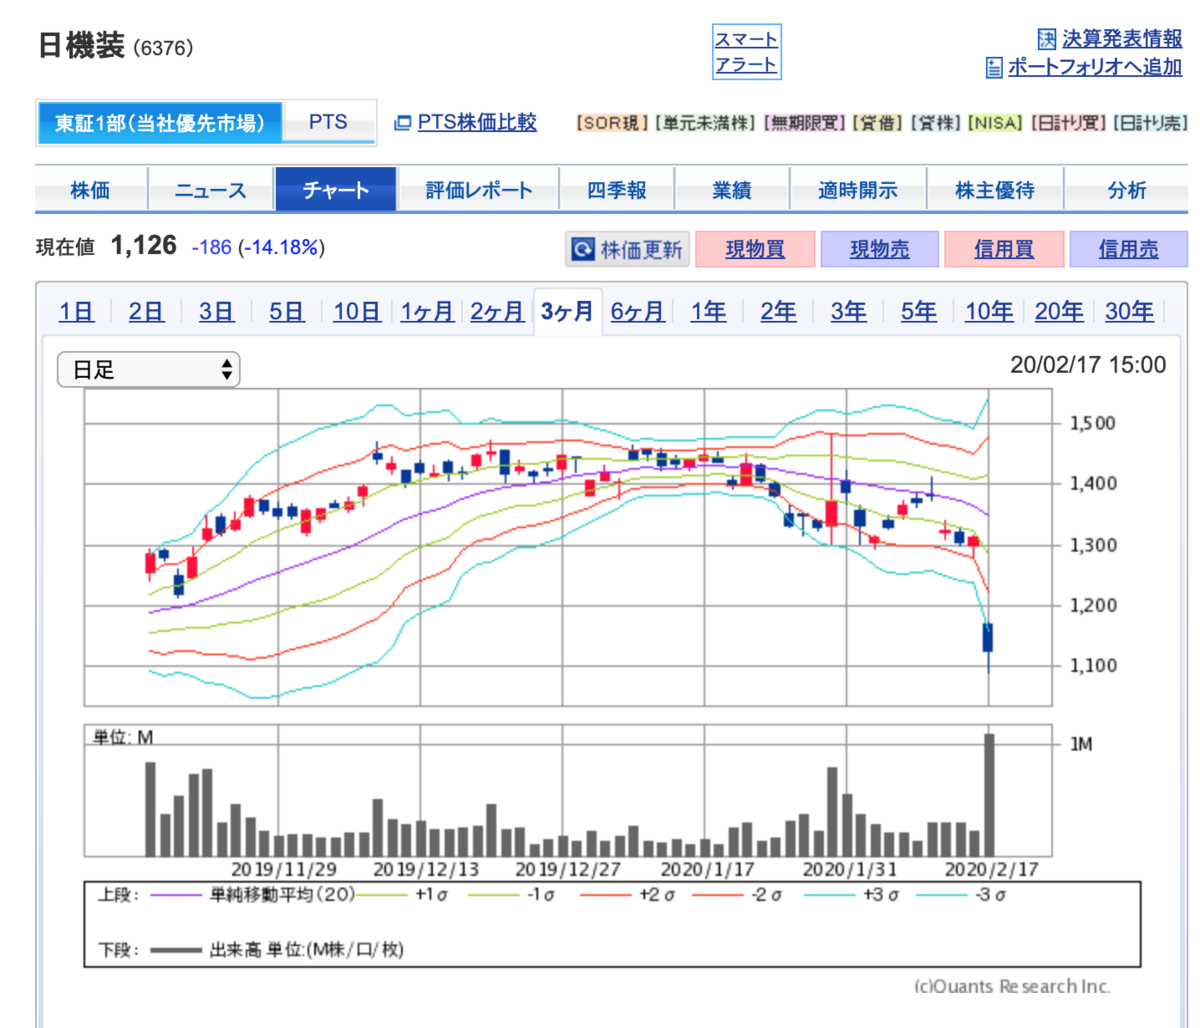View the 業績 tab
Viewport: 1200px width, 1028px height.
[732, 190]
